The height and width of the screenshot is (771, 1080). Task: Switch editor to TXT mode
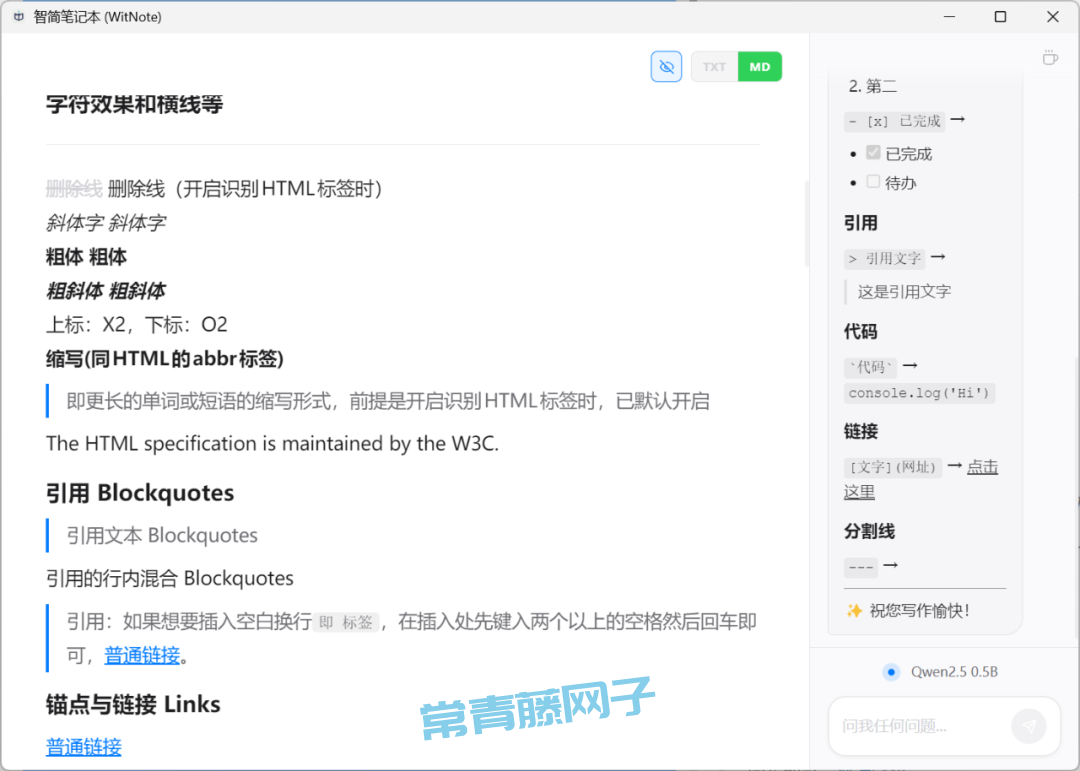click(714, 67)
